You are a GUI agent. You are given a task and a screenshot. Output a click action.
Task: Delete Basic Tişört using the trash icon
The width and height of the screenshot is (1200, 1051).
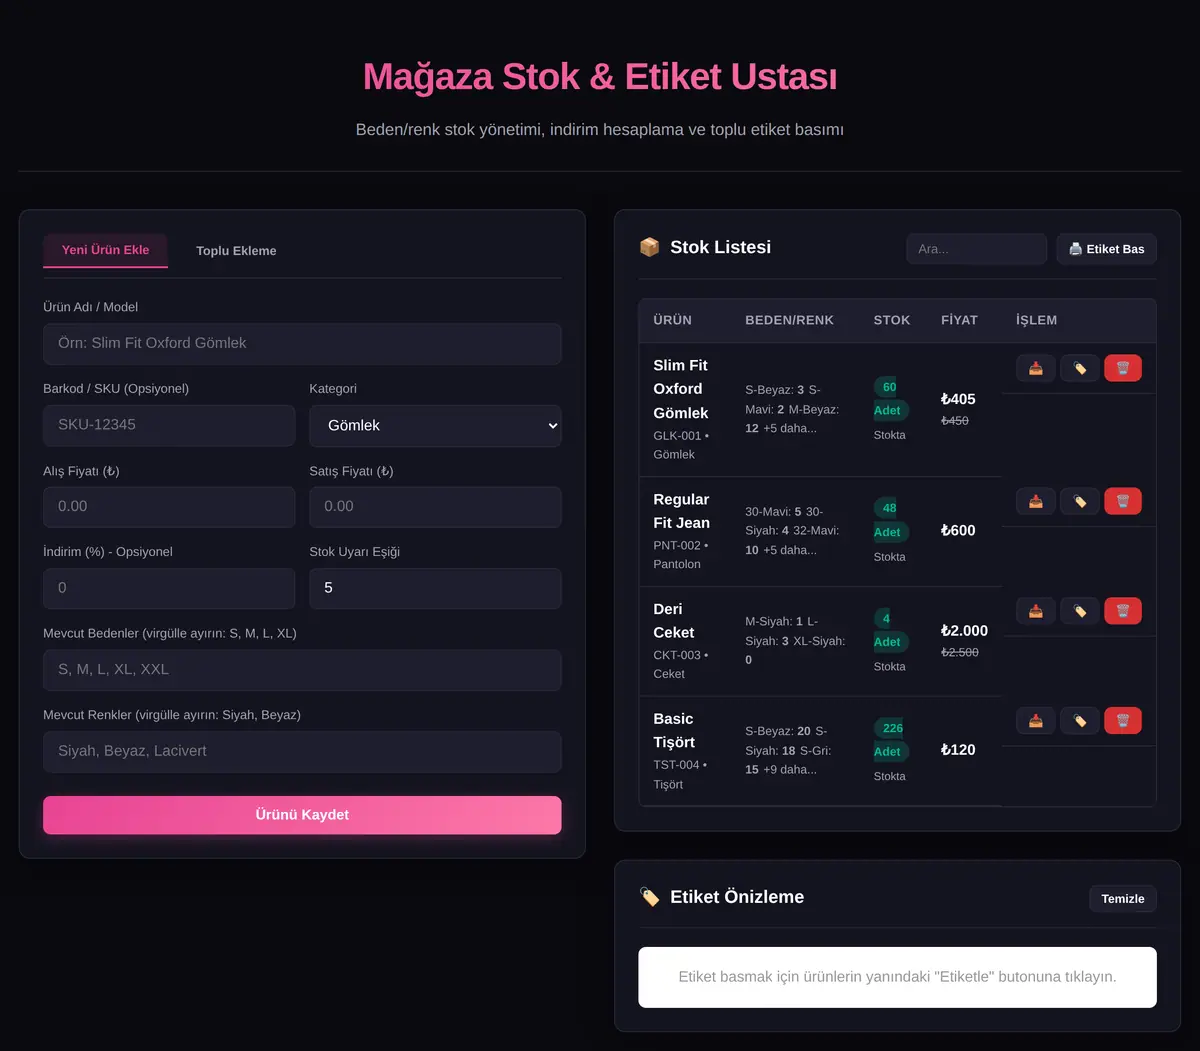pyautogui.click(x=1123, y=720)
